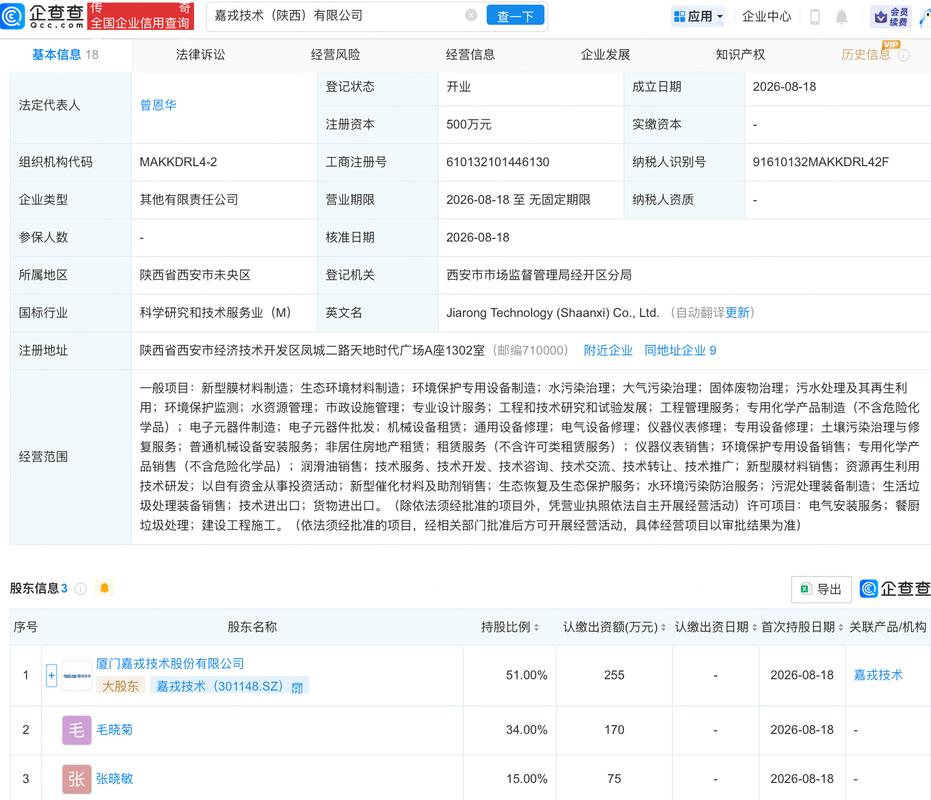This screenshot has height=800, width=931.
Task: Clear the search box with the X icon
Action: (x=471, y=15)
